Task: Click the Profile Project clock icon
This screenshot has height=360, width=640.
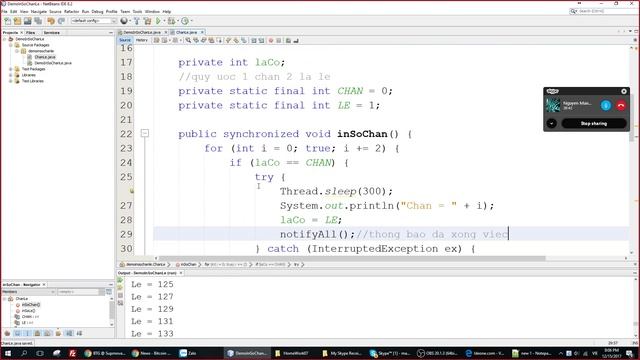Action: [185, 21]
